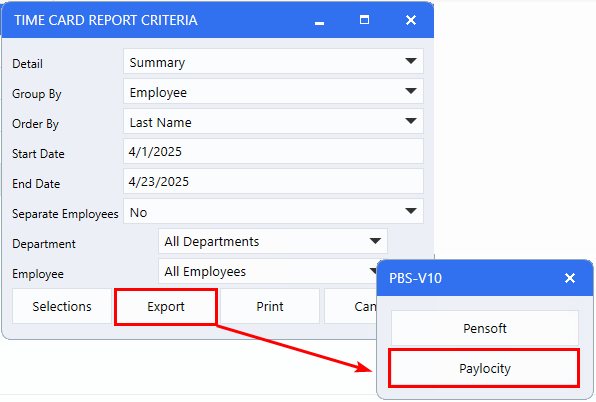Choose Paylocity in the PBS-V10 popup
This screenshot has width=596, height=402.
(x=485, y=368)
